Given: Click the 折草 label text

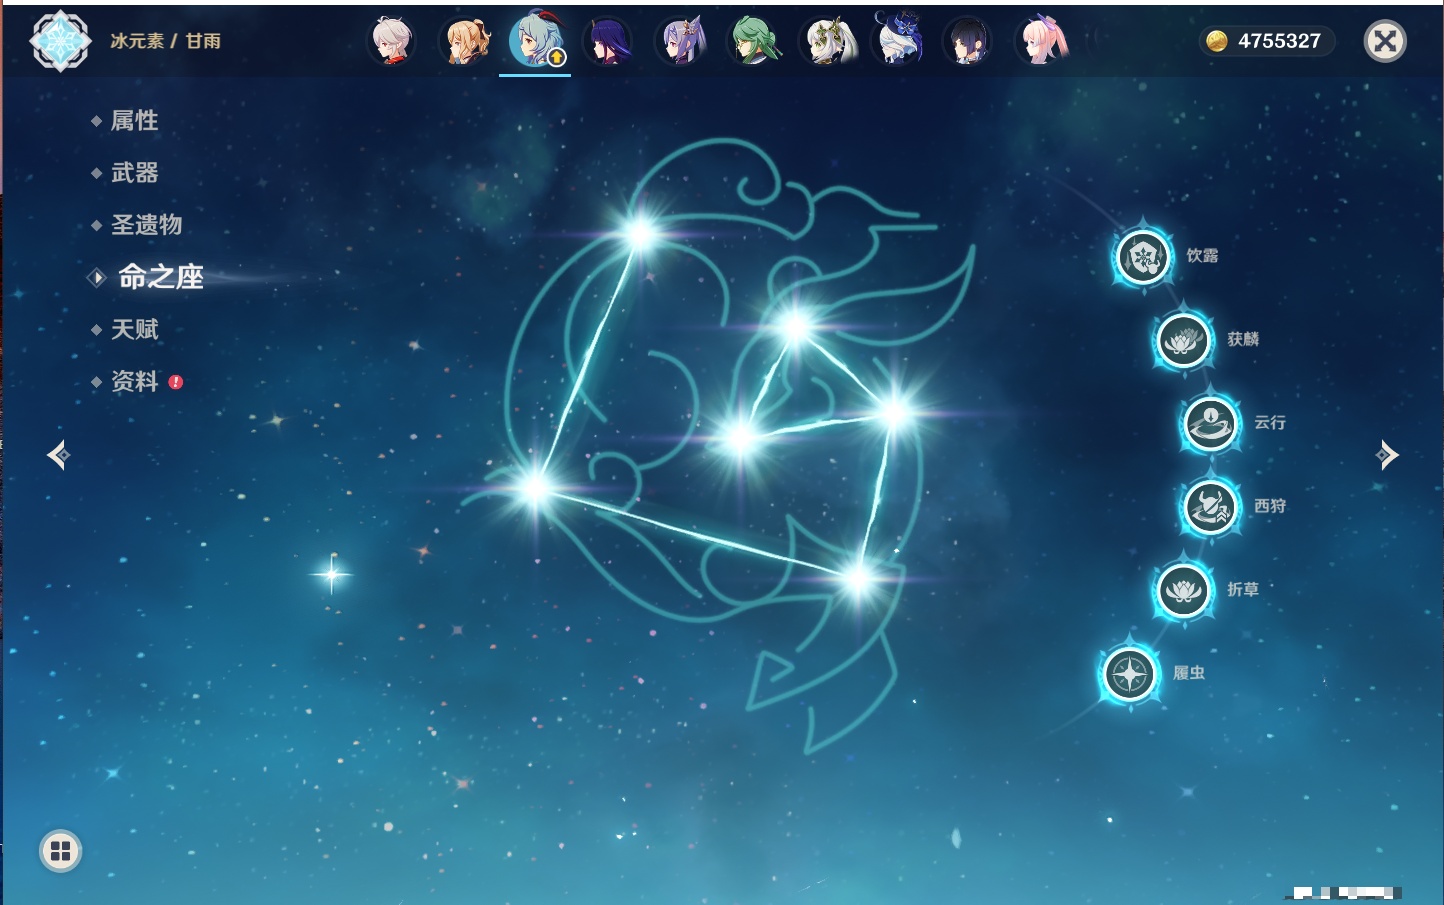Looking at the screenshot, I should 1243,590.
